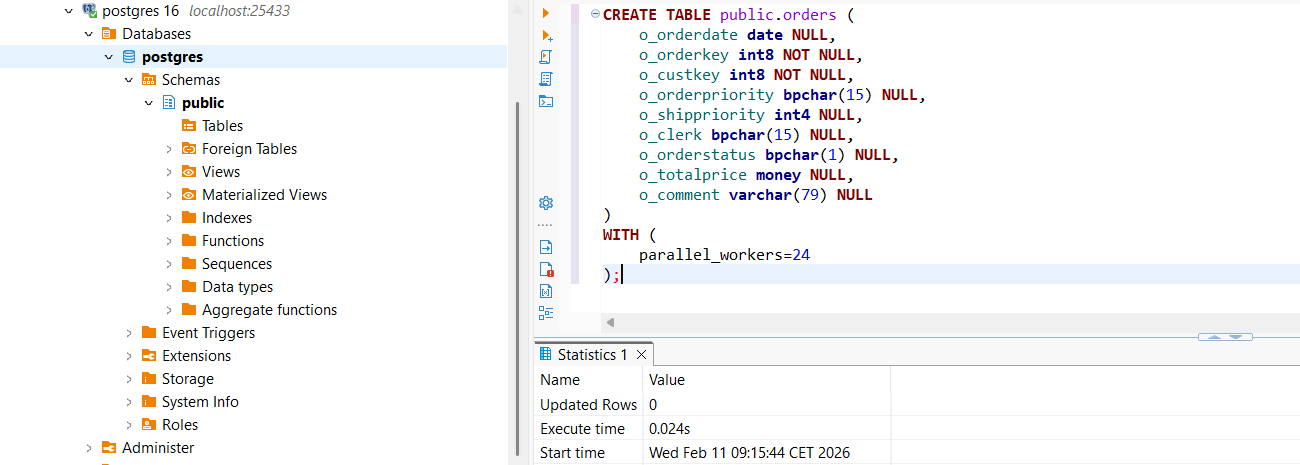Open the SQL terminal console icon
1300x465 pixels.
546,101
